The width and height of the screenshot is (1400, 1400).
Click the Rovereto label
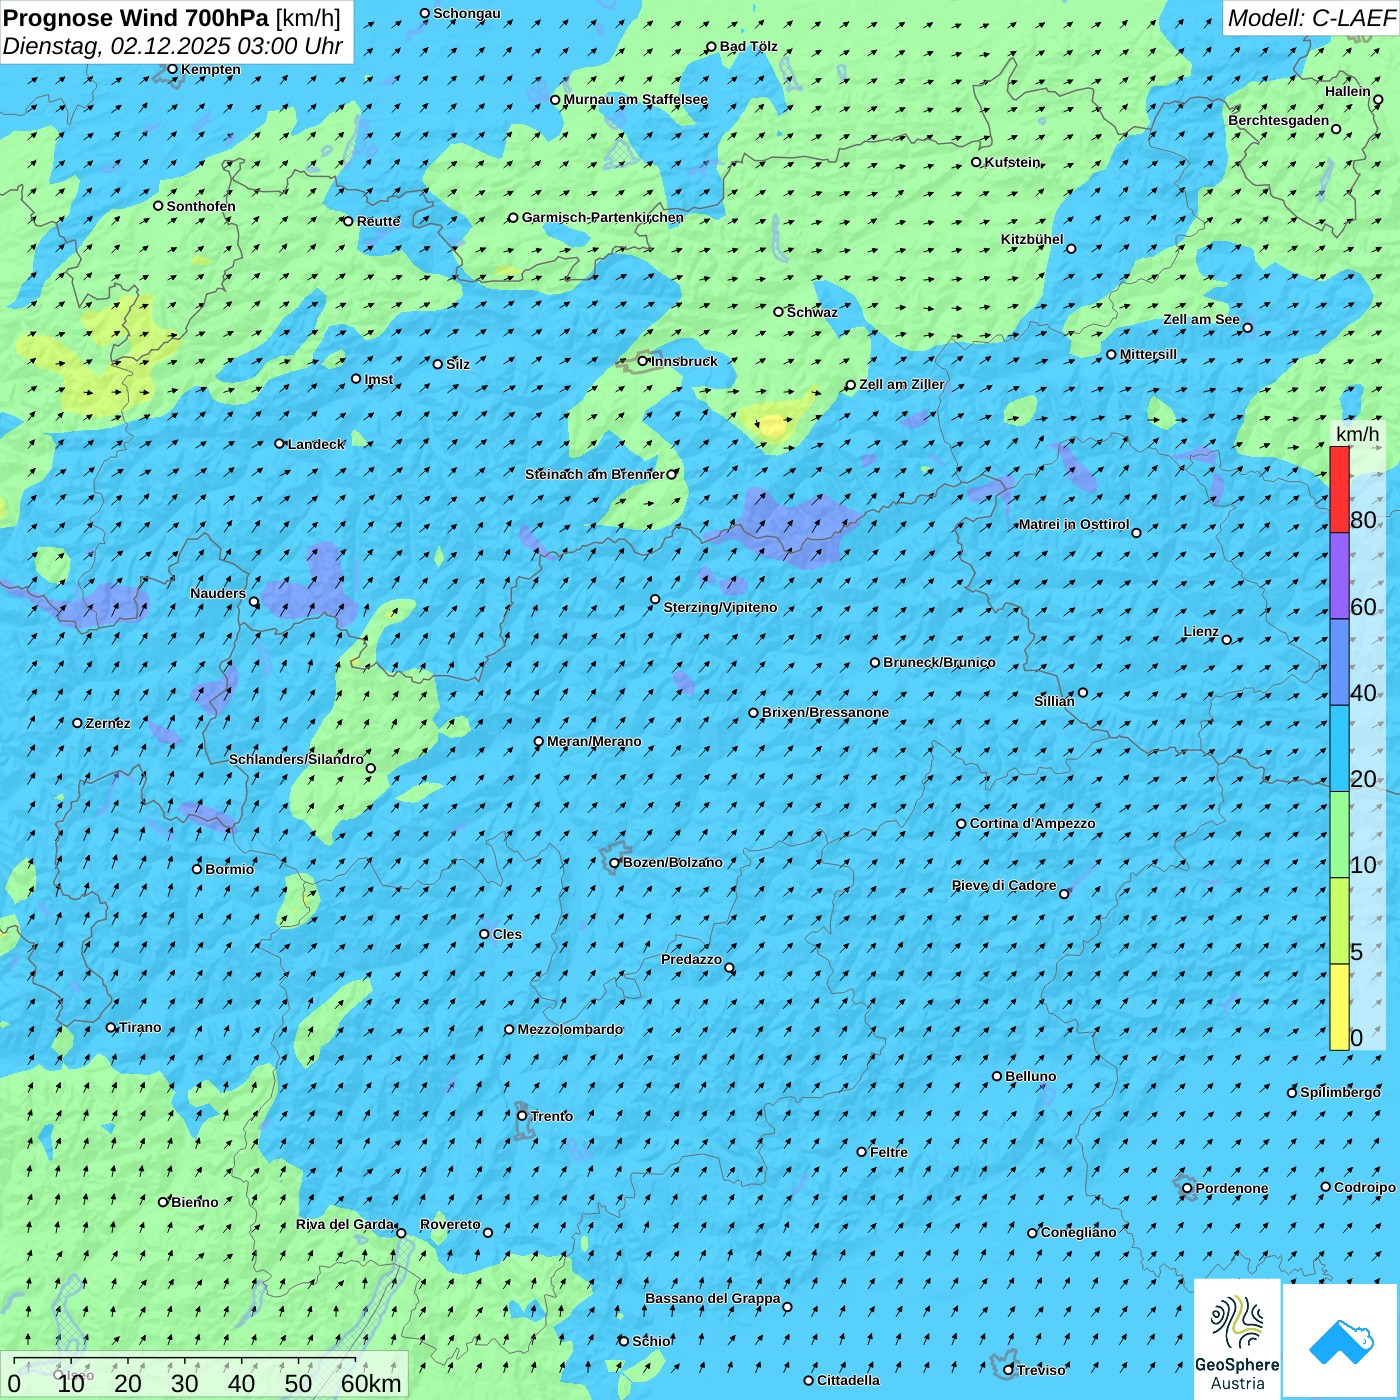tap(450, 1224)
